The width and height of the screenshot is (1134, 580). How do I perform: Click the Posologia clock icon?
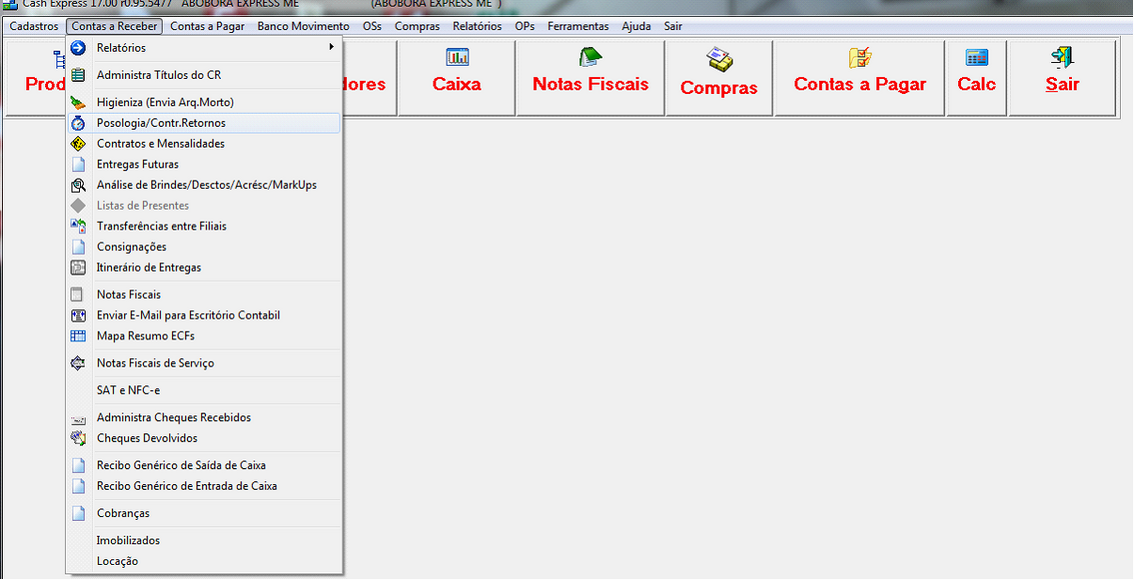tap(78, 123)
